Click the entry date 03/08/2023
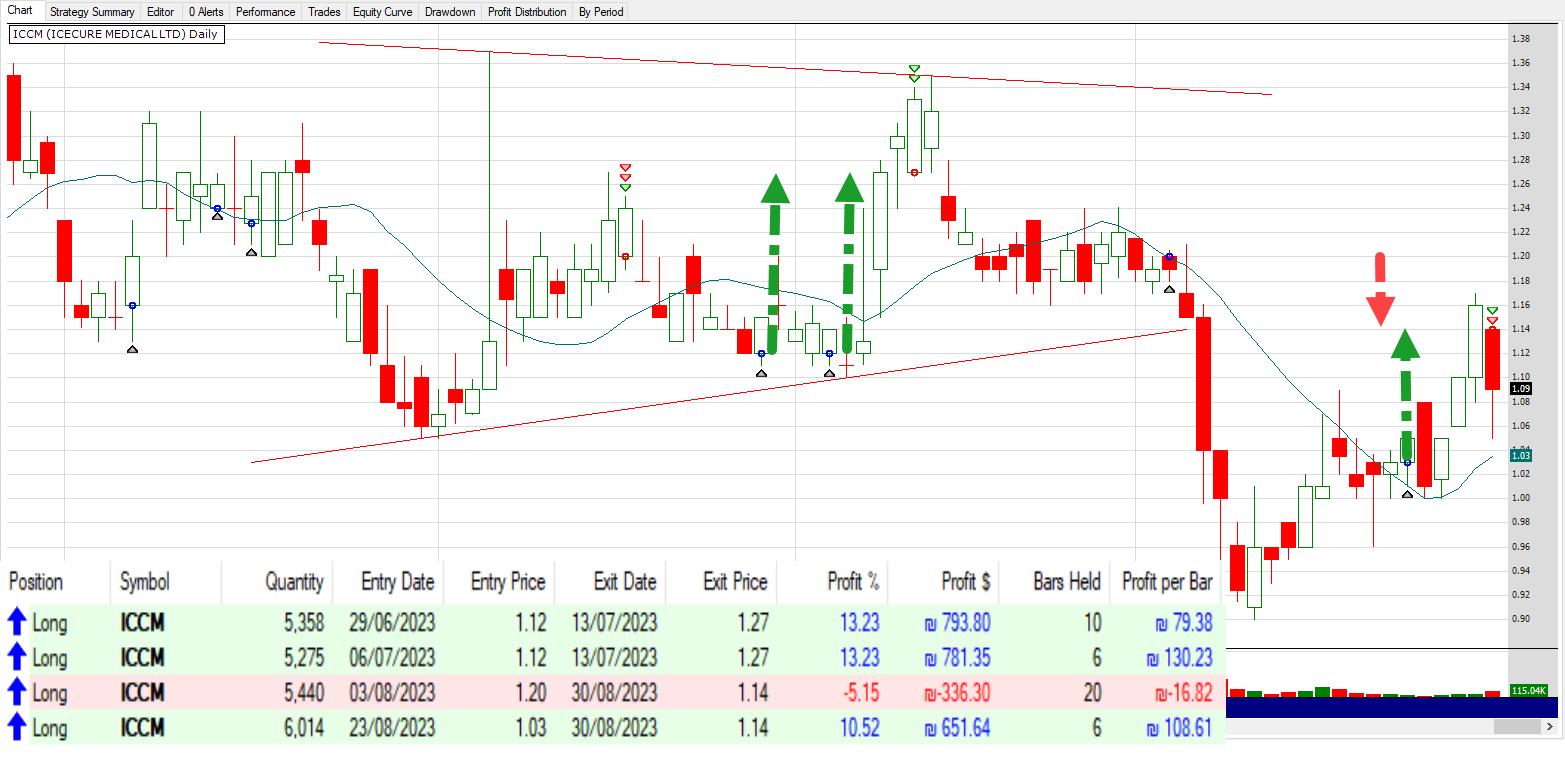This screenshot has height=761, width=1565. pyautogui.click(x=392, y=693)
